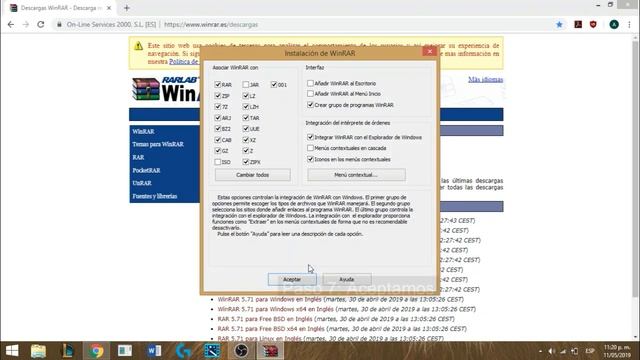Confirm installation with Aceptar
This screenshot has width=640, height=360.
click(292, 279)
